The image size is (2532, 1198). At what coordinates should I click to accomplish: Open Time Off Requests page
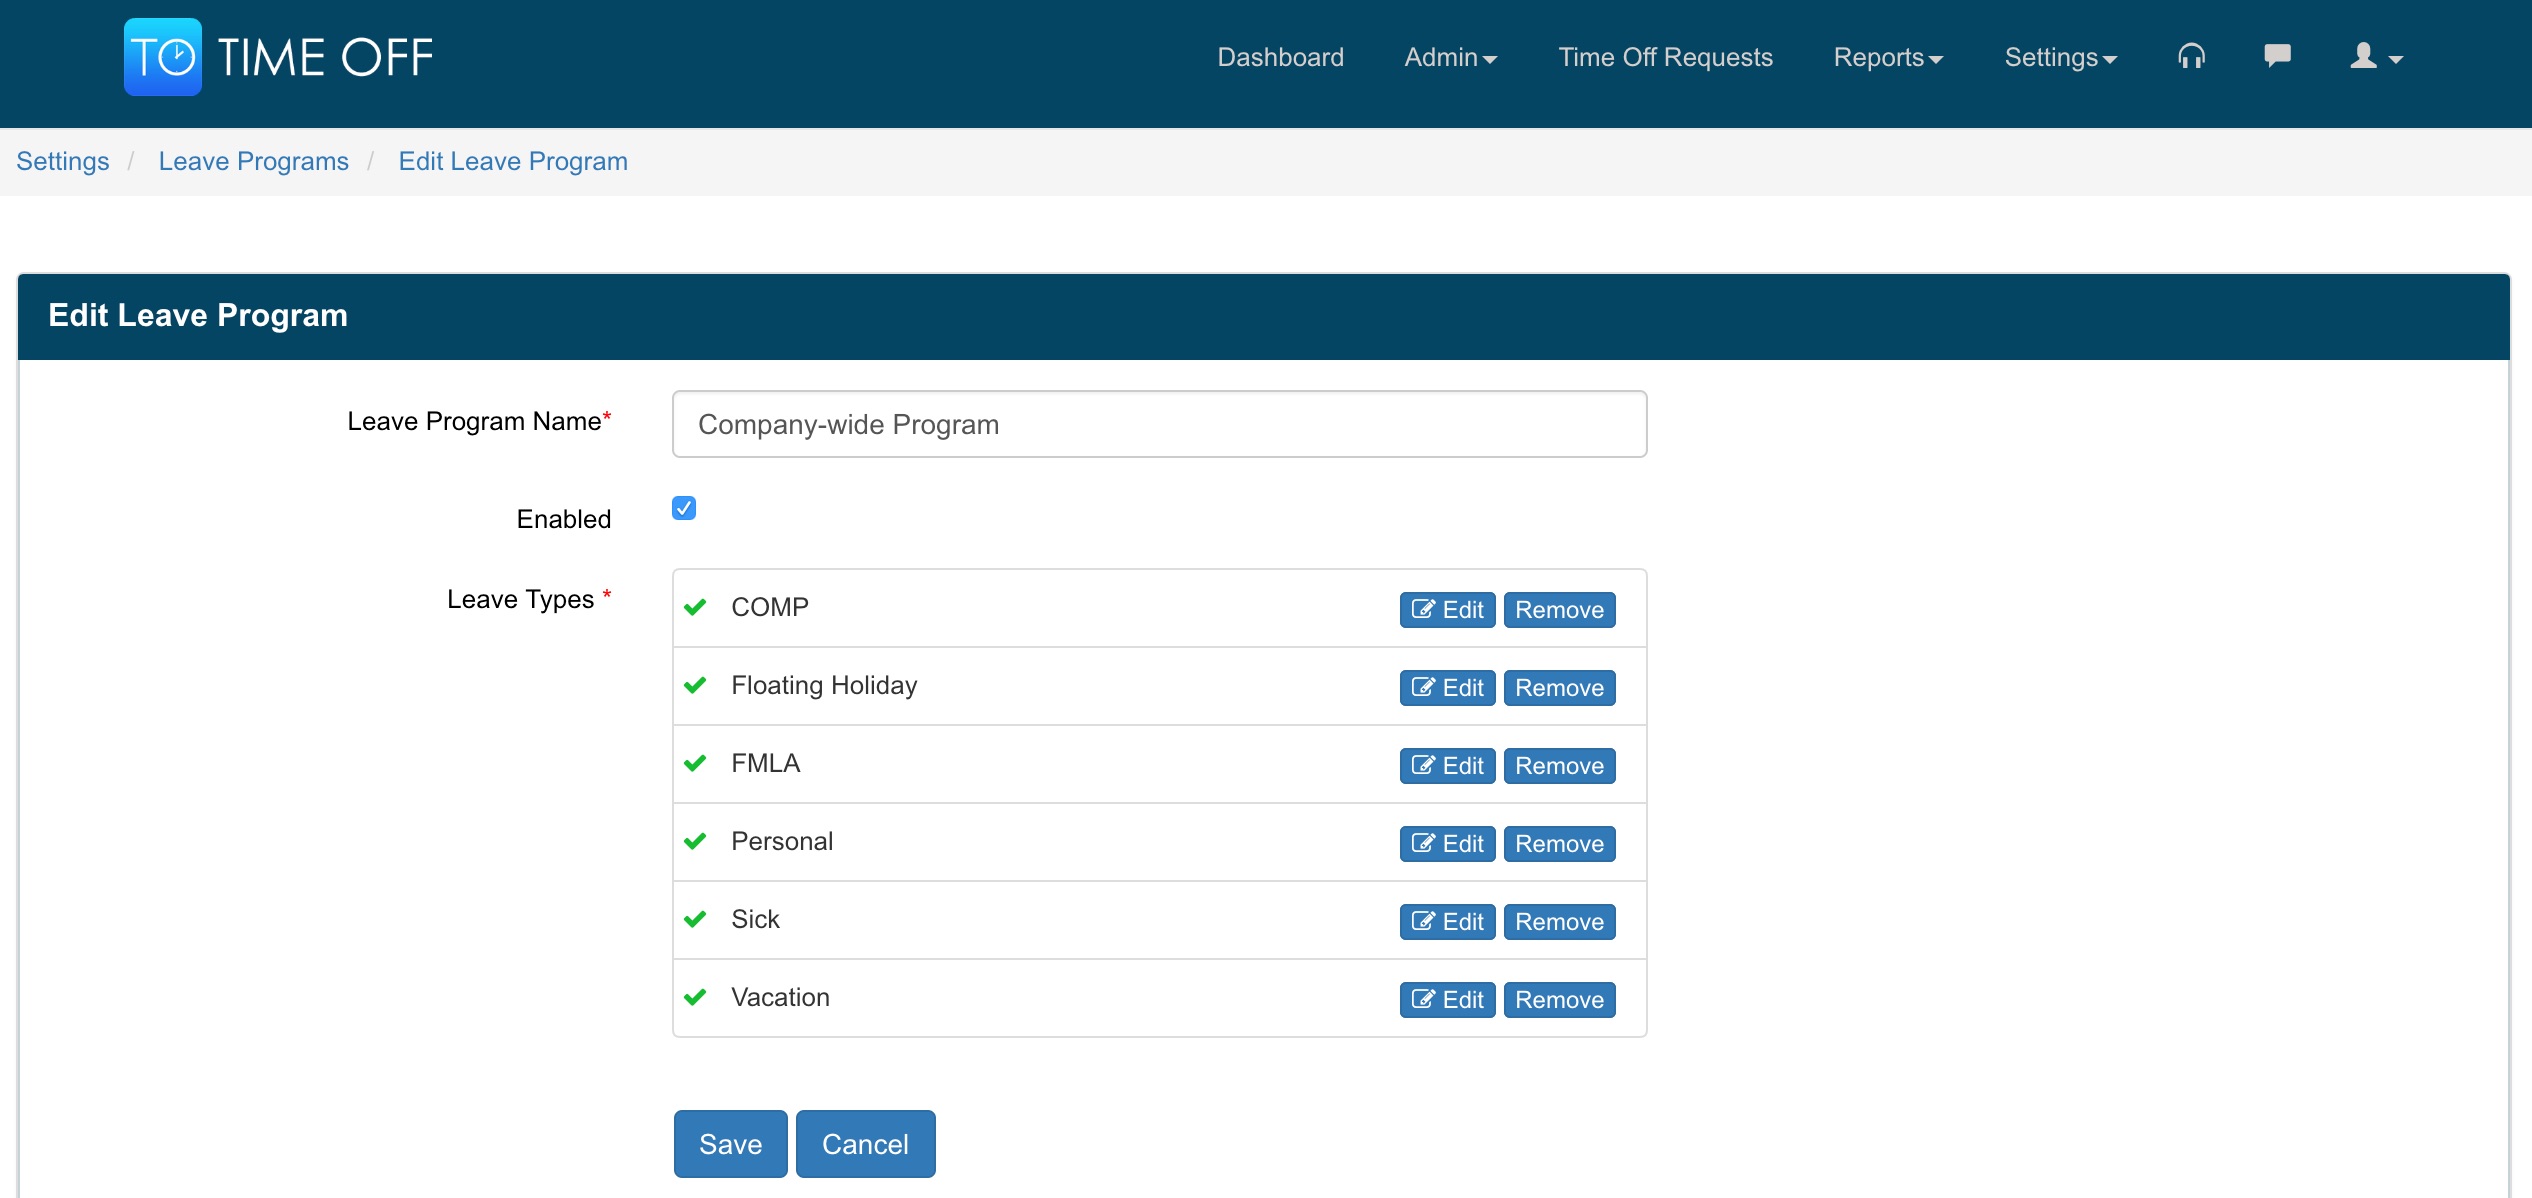(x=1665, y=57)
